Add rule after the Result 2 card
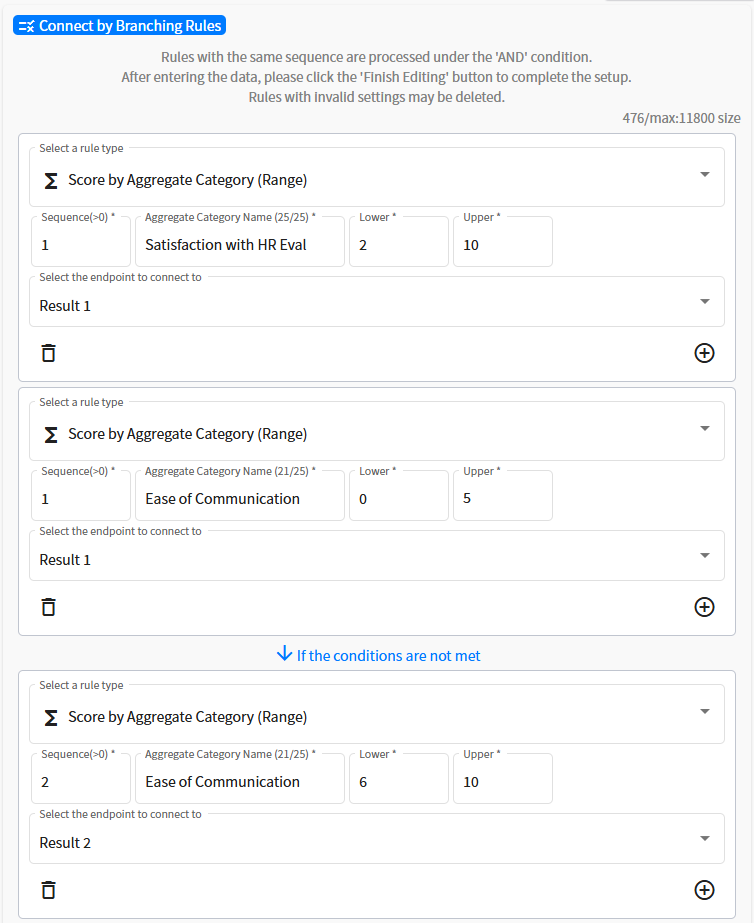Screen dimensions: 754x923 point(704,890)
